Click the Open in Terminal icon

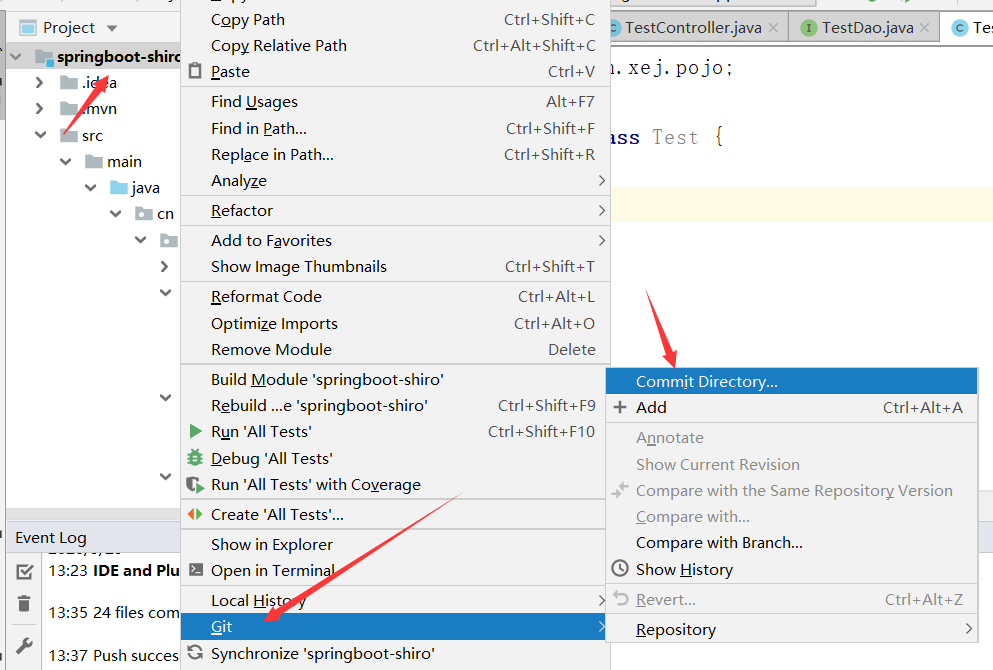point(196,570)
